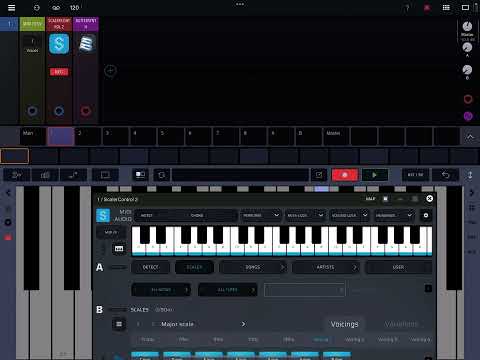Image resolution: width=480 pixels, height=360 pixels.
Task: Open Scaler settings gear icon
Action: click(x=426, y=215)
